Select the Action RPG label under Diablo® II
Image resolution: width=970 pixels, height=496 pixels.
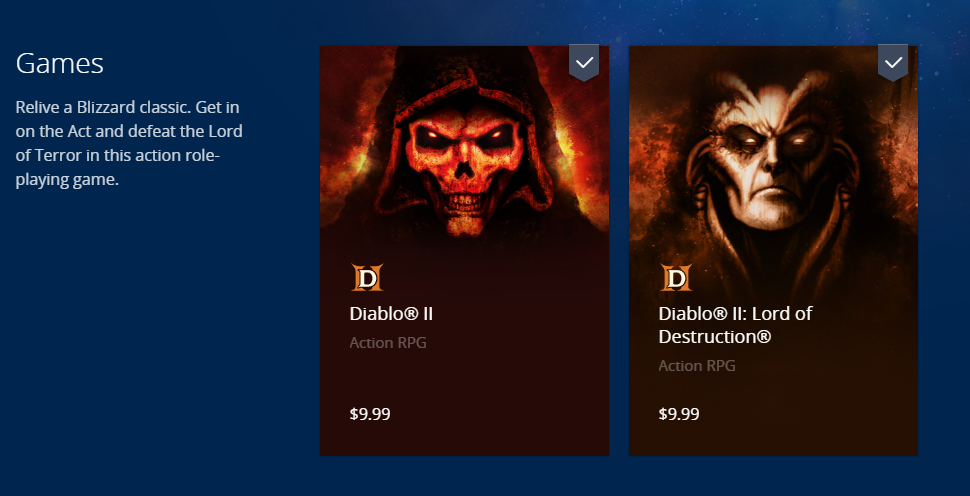(x=388, y=343)
